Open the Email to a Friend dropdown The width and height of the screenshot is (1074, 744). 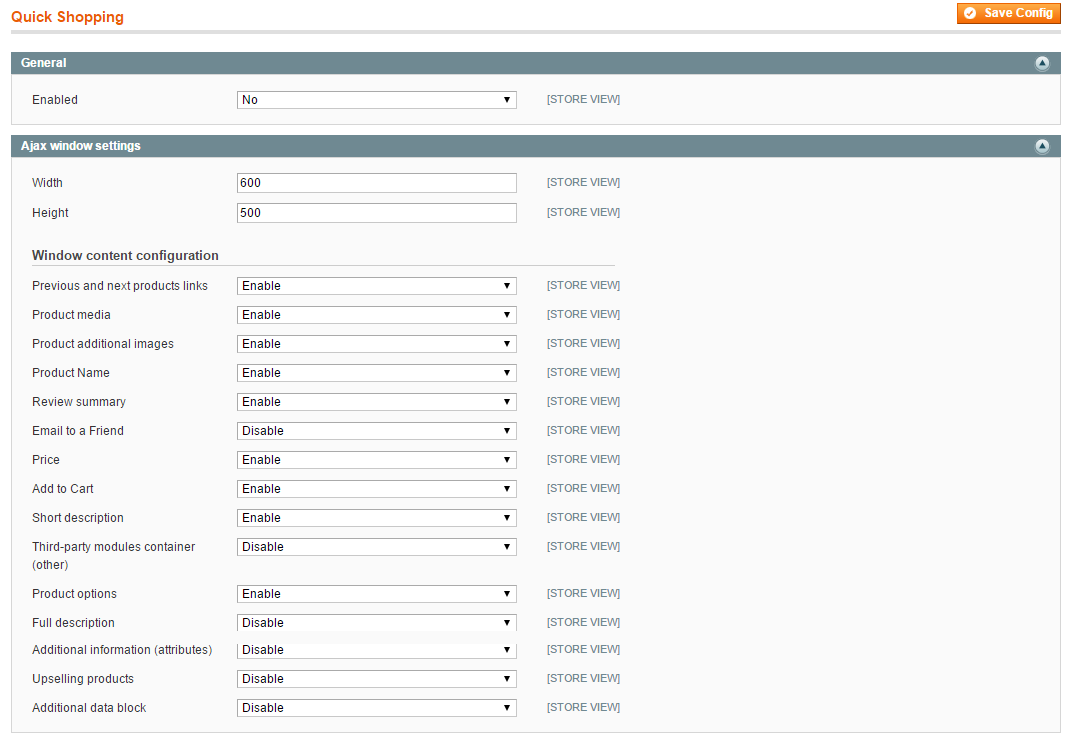coord(377,431)
